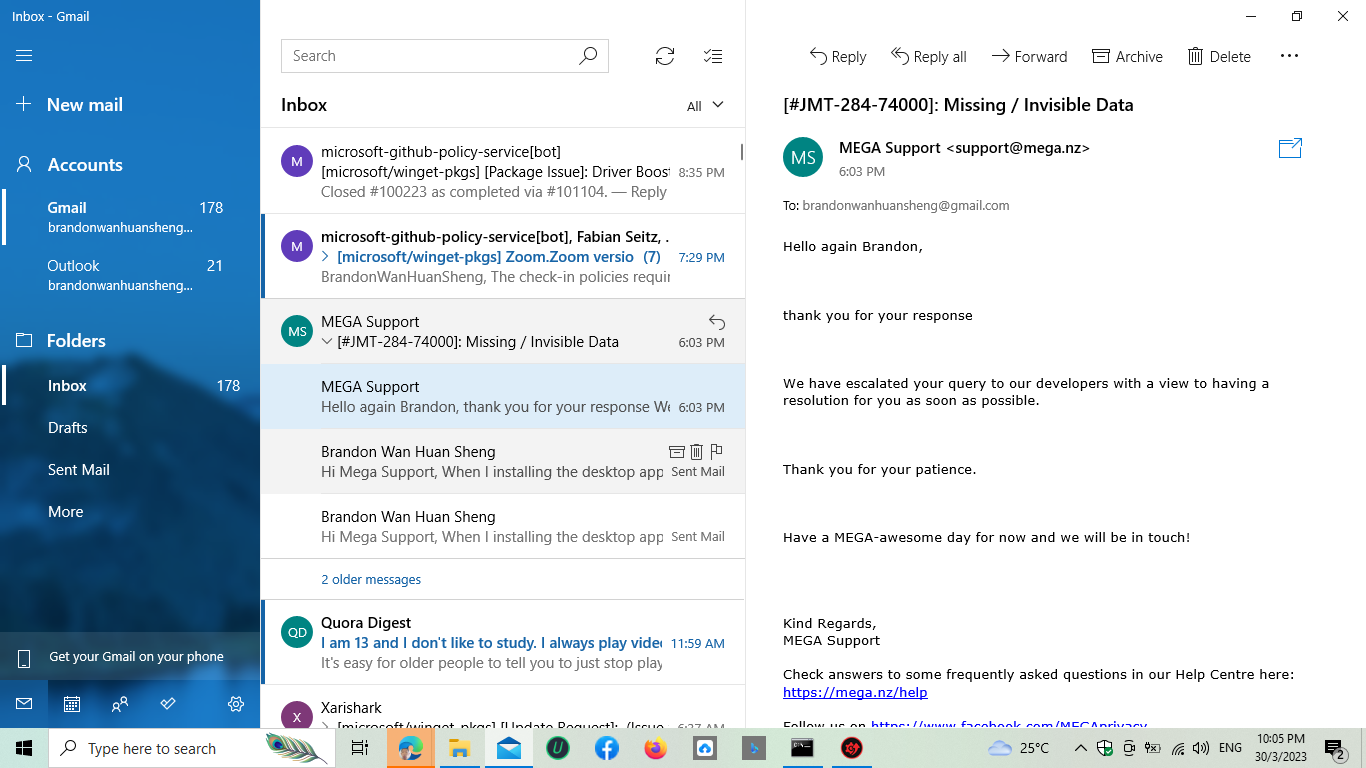Open Mail settings gear icon
The height and width of the screenshot is (768, 1366).
pos(236,704)
